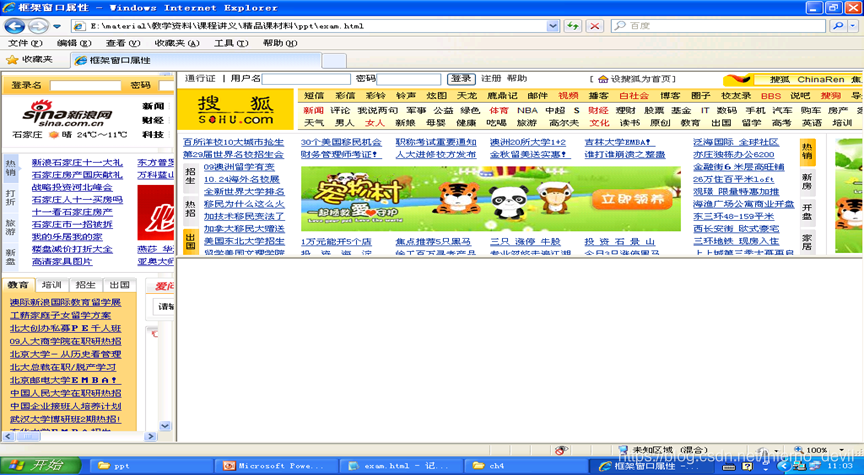Click the 收藏夹 star favorites button

tap(29, 60)
